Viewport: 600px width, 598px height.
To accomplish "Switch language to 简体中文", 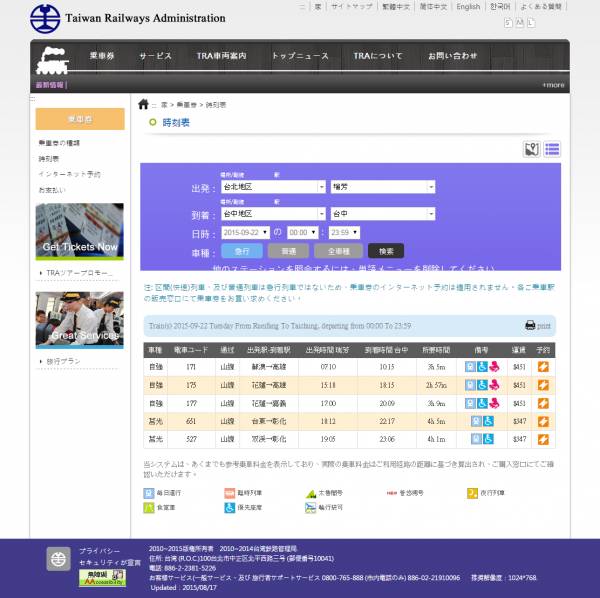I will click(433, 7).
